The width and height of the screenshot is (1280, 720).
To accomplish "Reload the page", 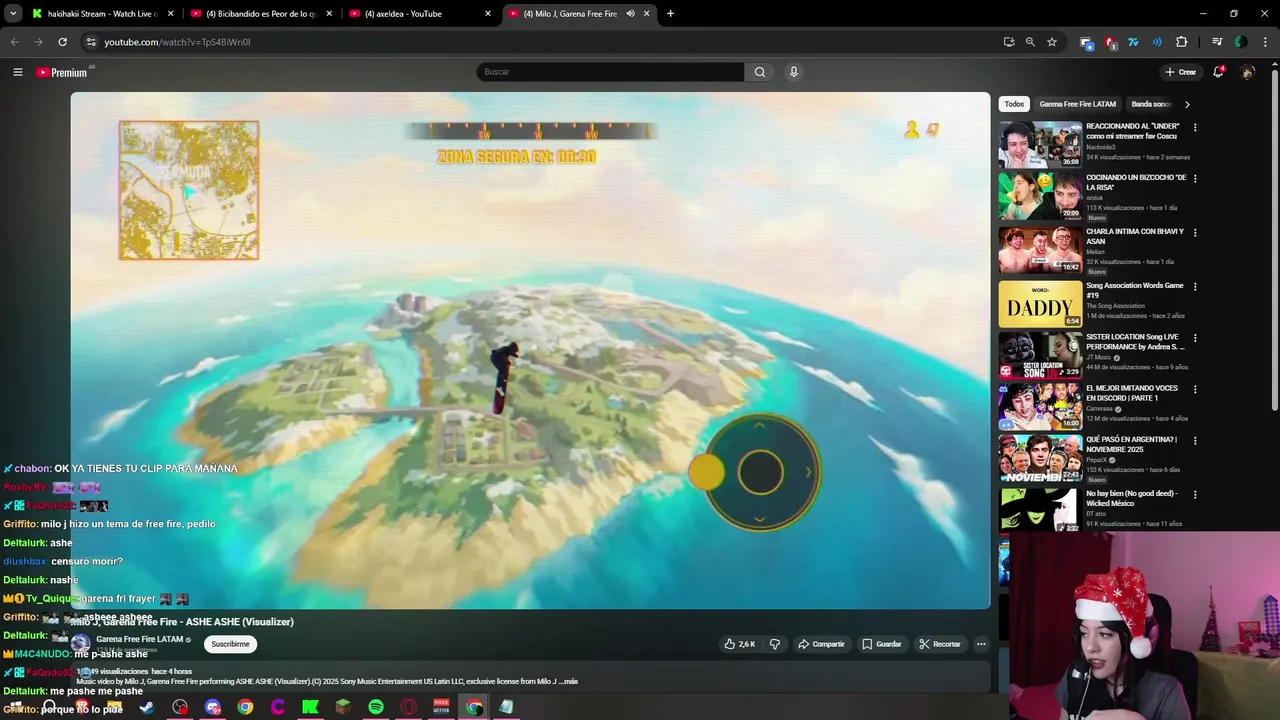I will 62,42.
